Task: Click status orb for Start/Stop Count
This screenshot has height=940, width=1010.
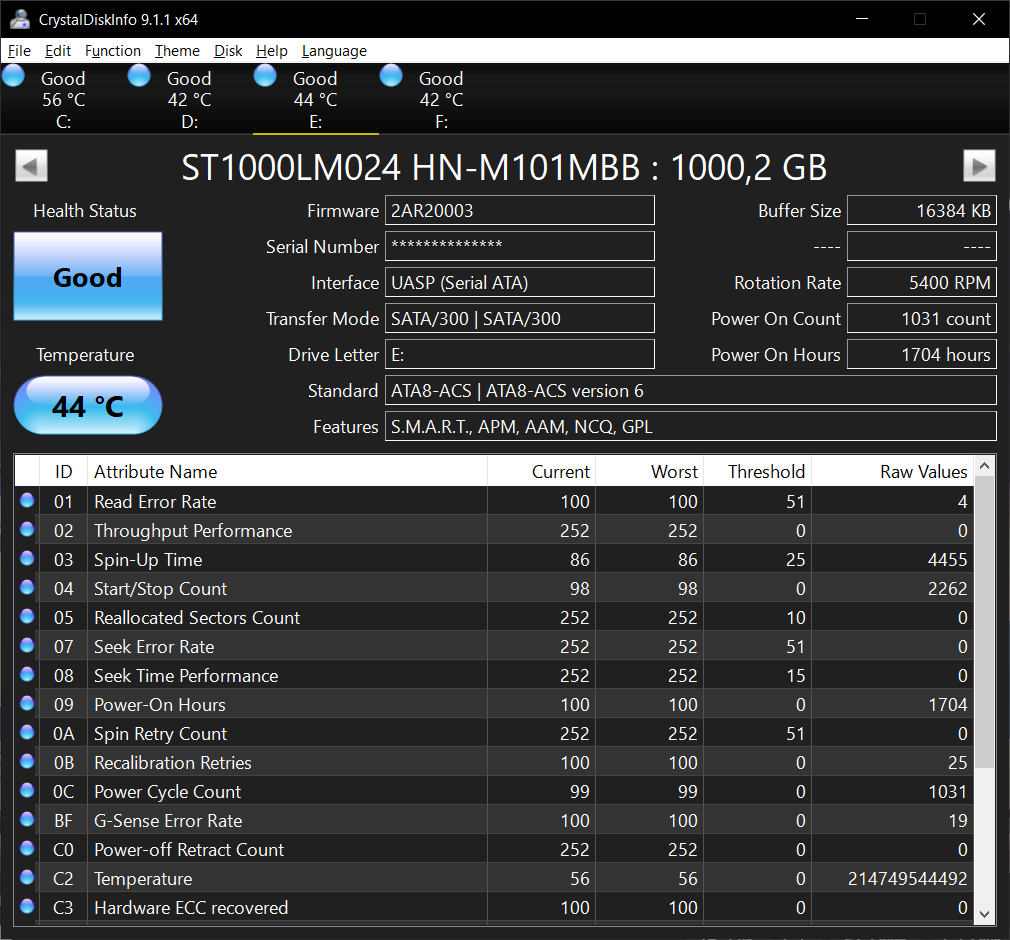Action: pyautogui.click(x=27, y=587)
